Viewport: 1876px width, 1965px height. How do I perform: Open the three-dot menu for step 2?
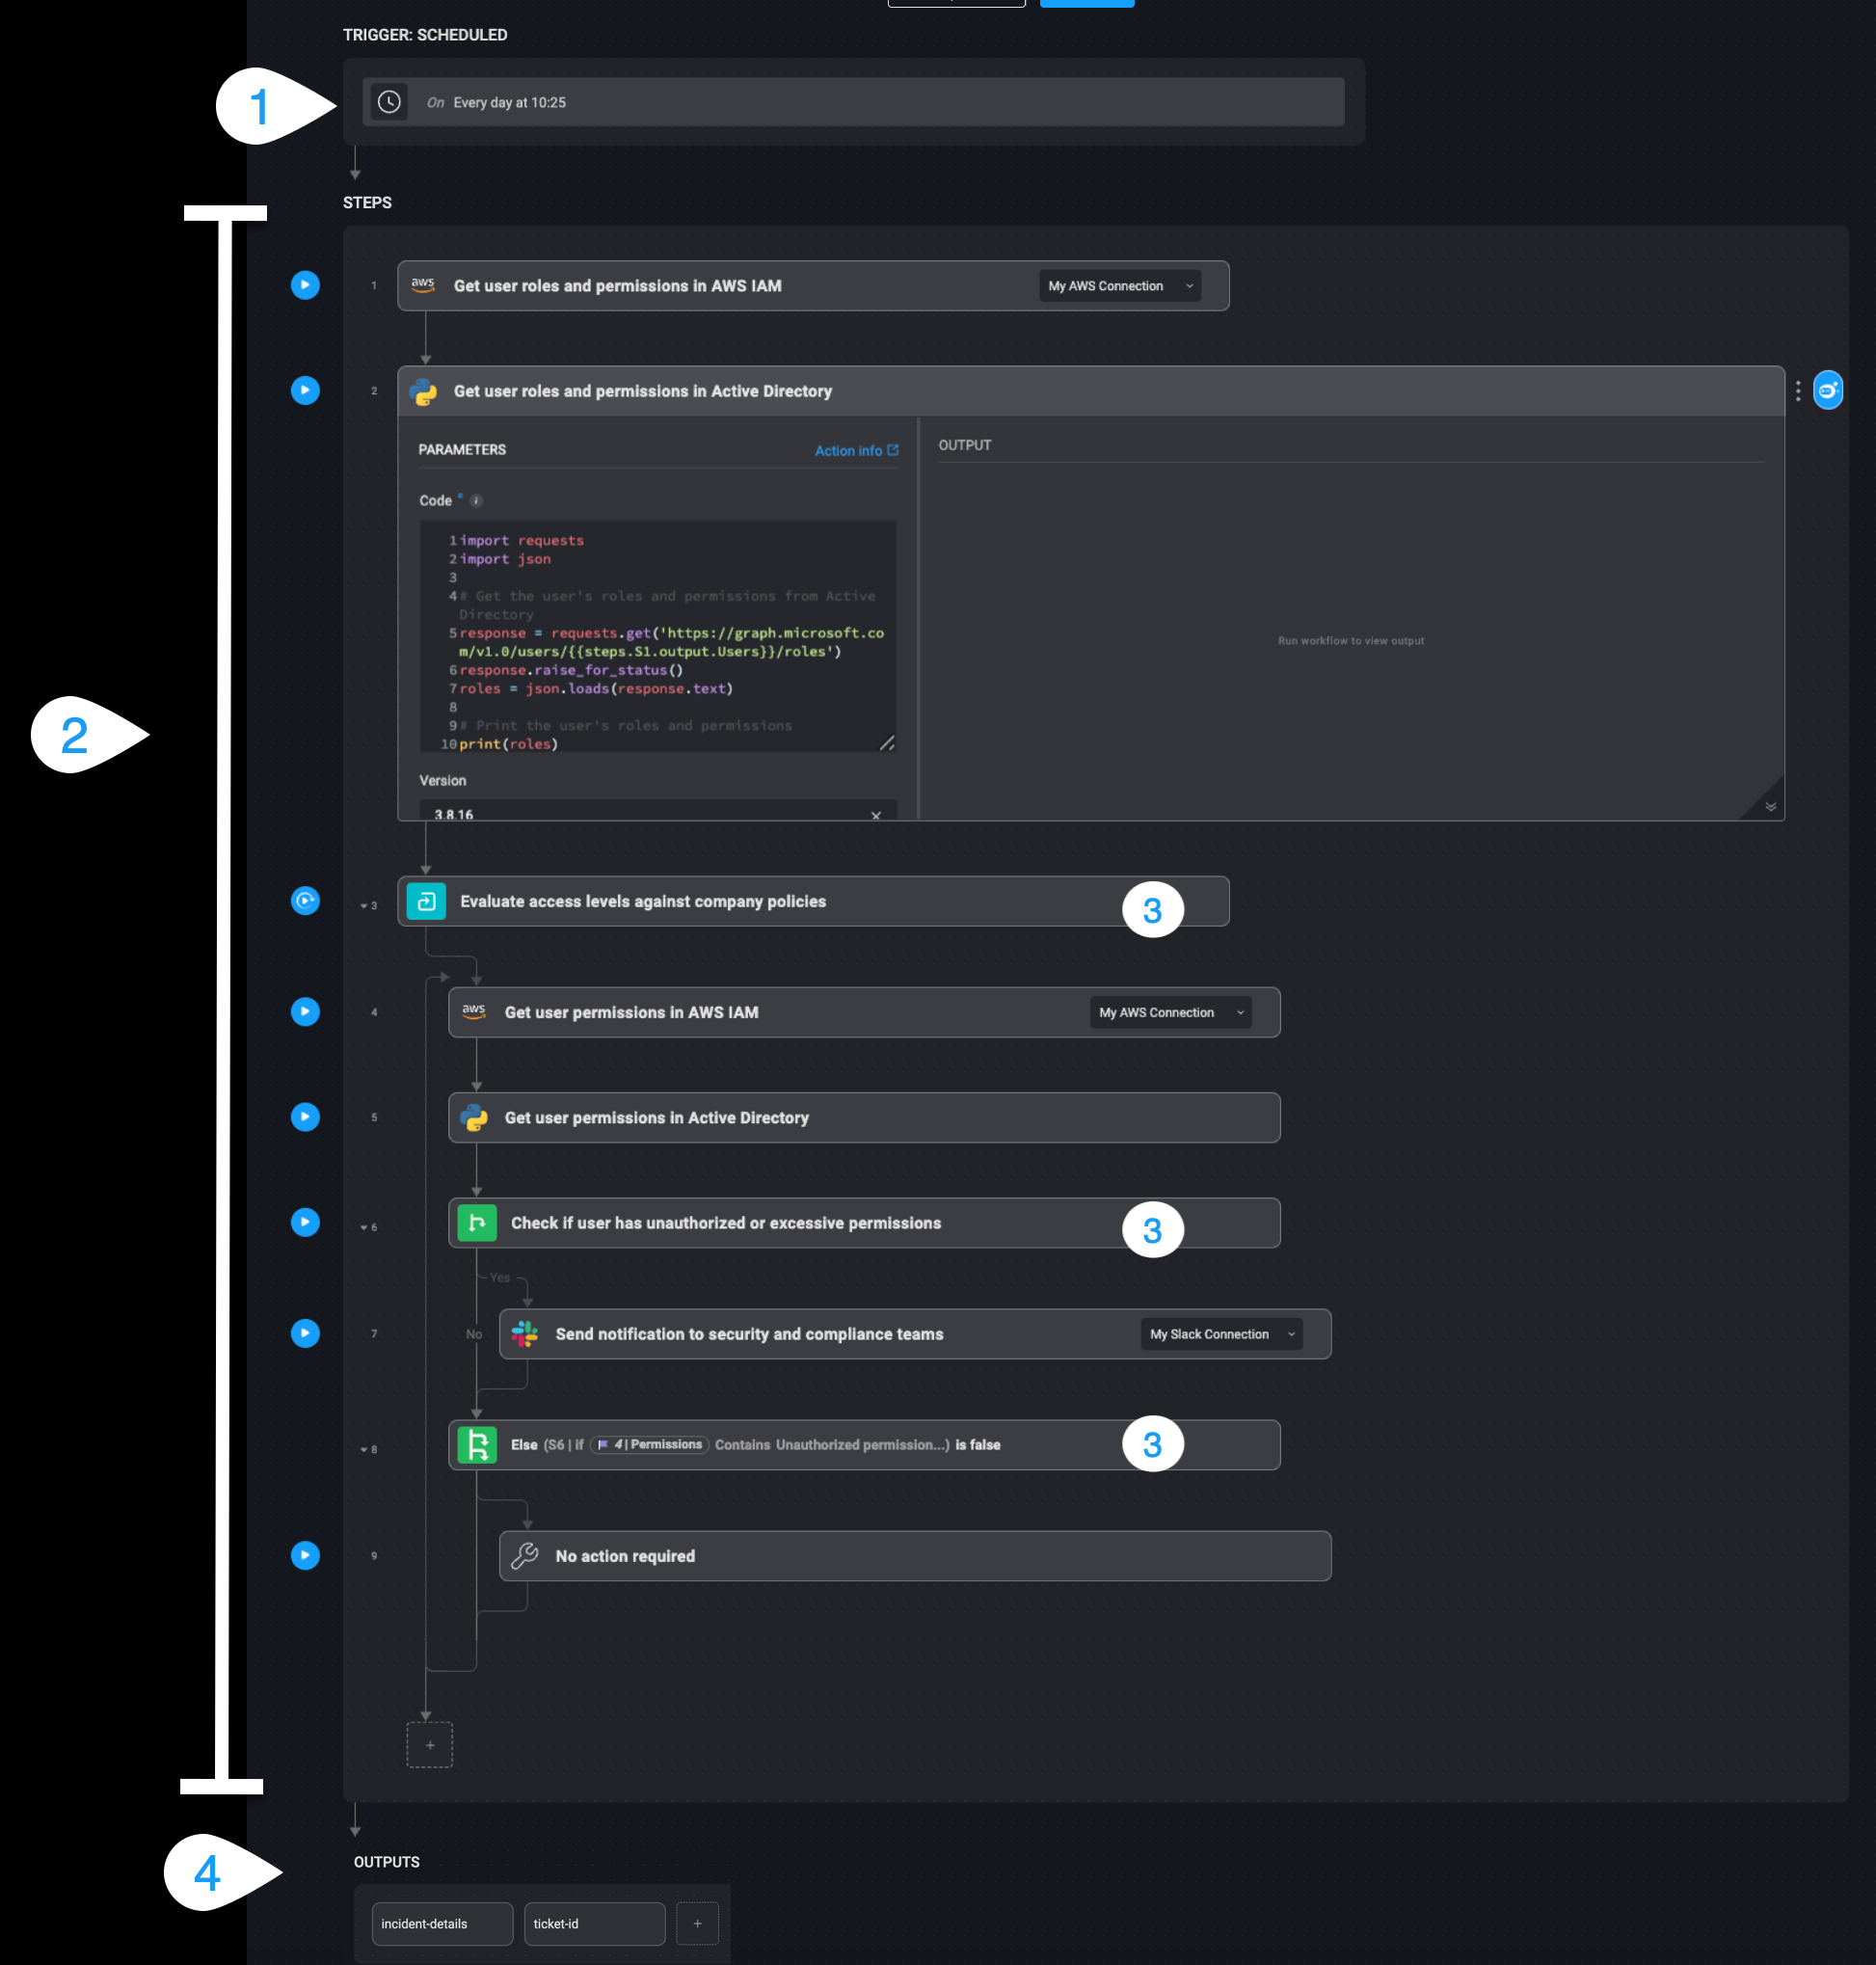coord(1797,390)
